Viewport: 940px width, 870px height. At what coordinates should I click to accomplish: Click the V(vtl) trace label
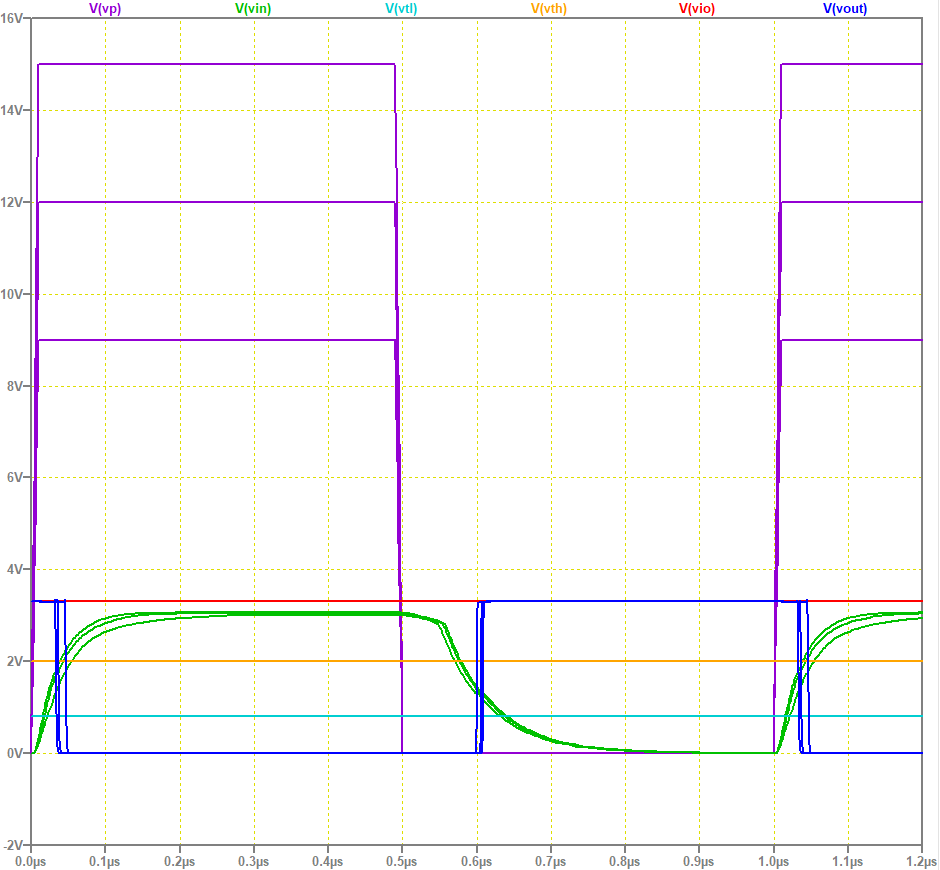399,10
